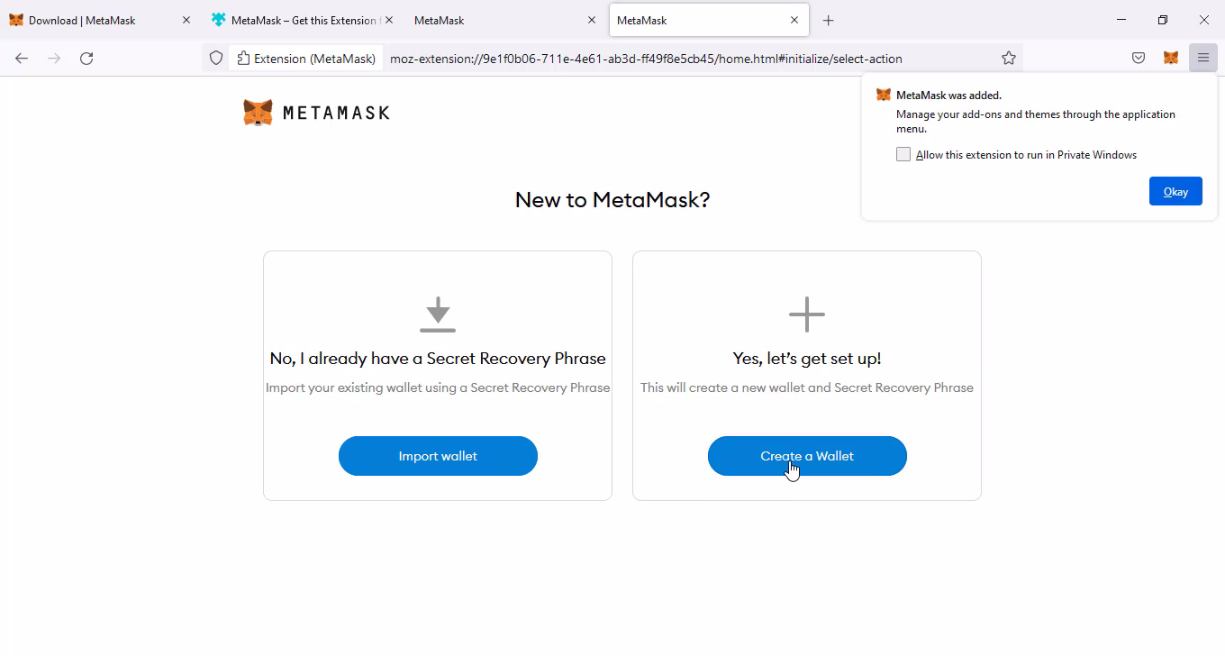Click the plus icon above setup text
This screenshot has height=656, width=1225.
(806, 314)
